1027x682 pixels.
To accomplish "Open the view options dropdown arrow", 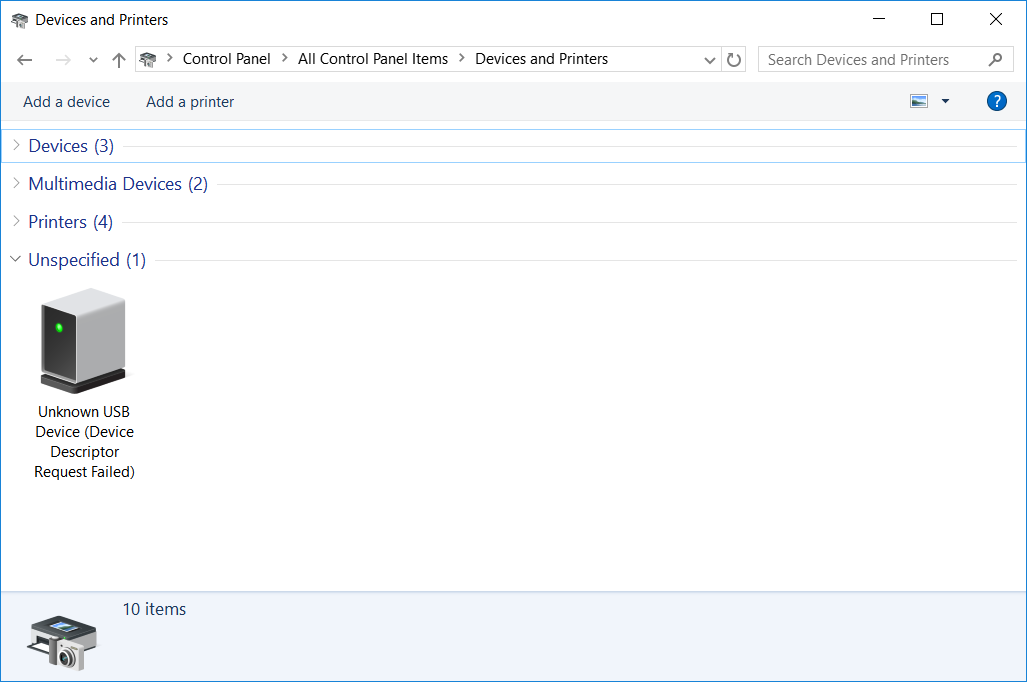I will pos(945,101).
